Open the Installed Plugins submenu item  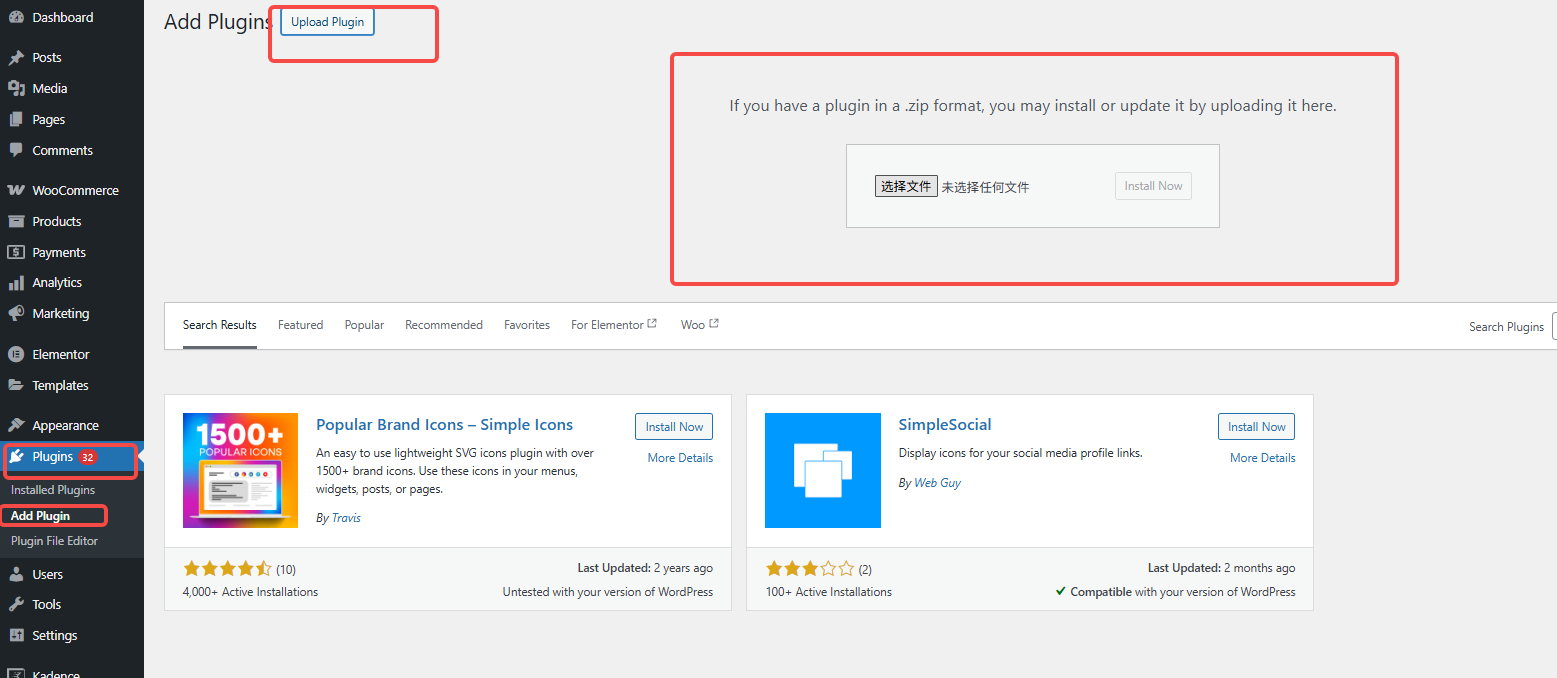[x=53, y=490]
